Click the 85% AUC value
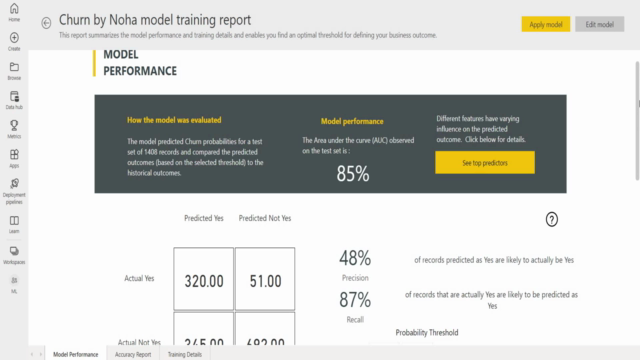Screen dimensions: 640x360 click(x=353, y=173)
